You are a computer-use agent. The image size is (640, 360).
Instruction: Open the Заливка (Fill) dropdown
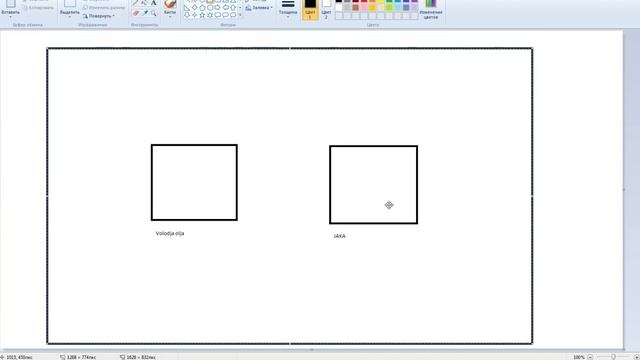click(x=259, y=8)
